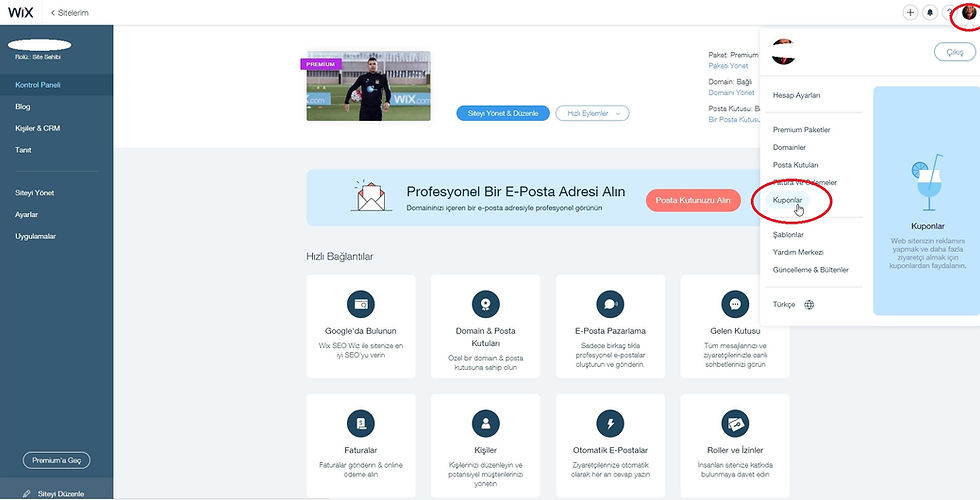Click the cocktail Kuponlar illustration
Viewport: 980px width, 500px height.
pos(927,182)
